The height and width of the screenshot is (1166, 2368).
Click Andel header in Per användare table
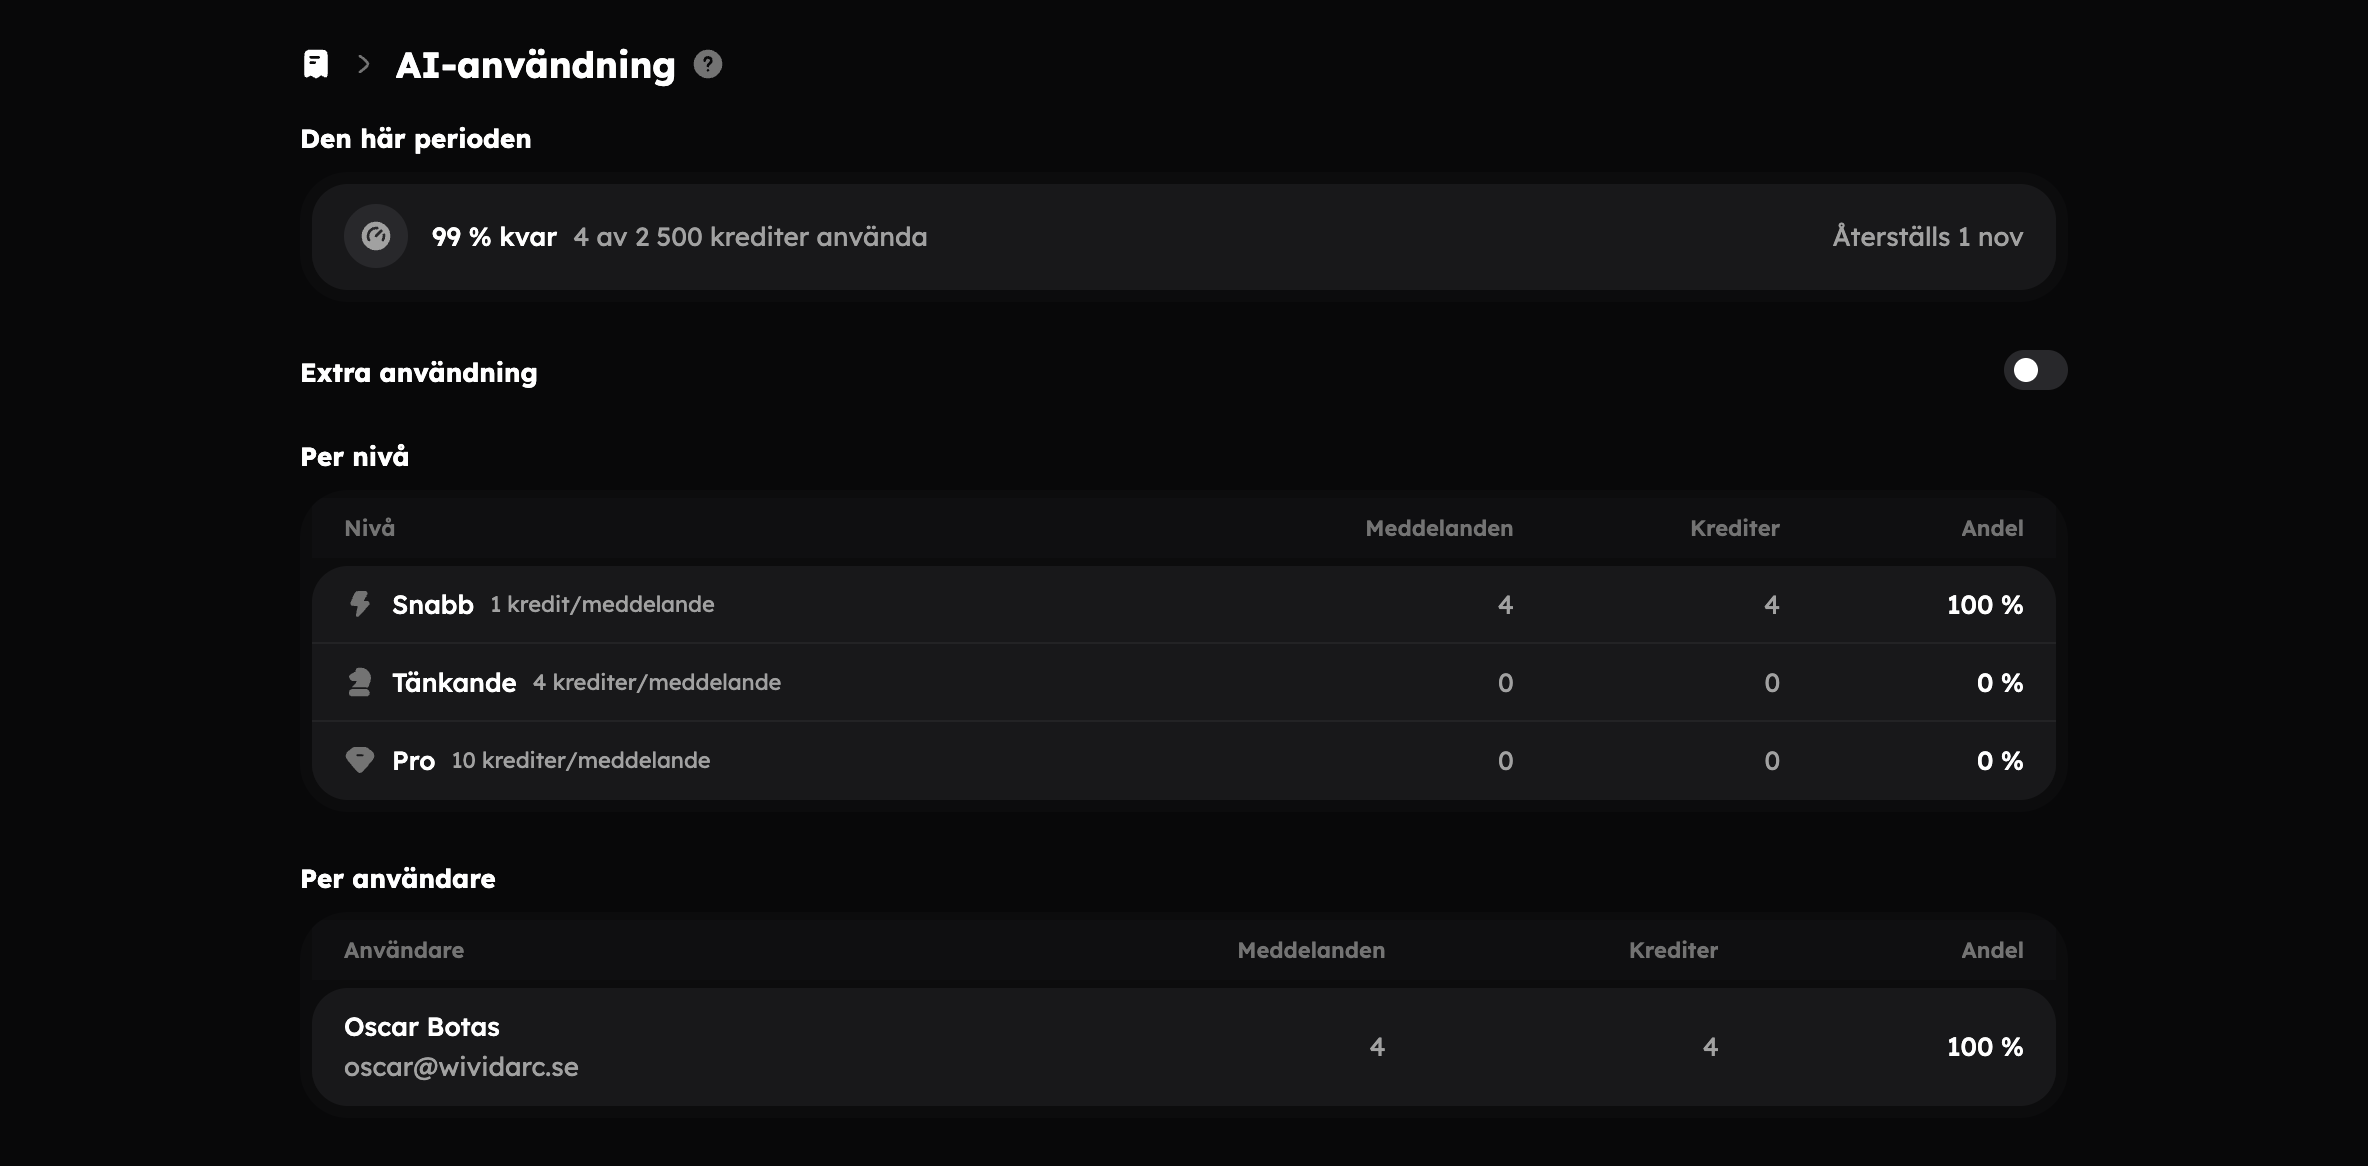click(1992, 950)
